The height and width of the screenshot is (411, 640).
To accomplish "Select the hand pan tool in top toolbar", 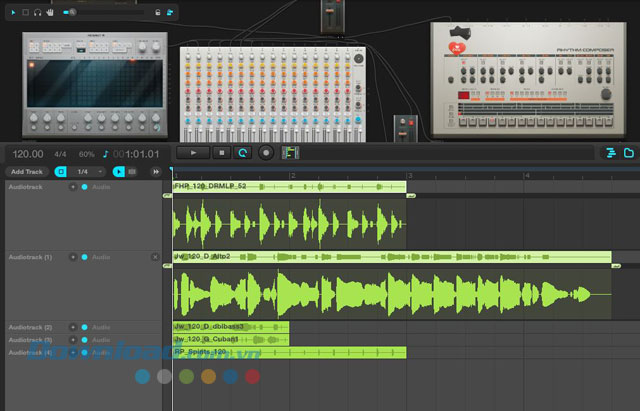I will point(49,12).
